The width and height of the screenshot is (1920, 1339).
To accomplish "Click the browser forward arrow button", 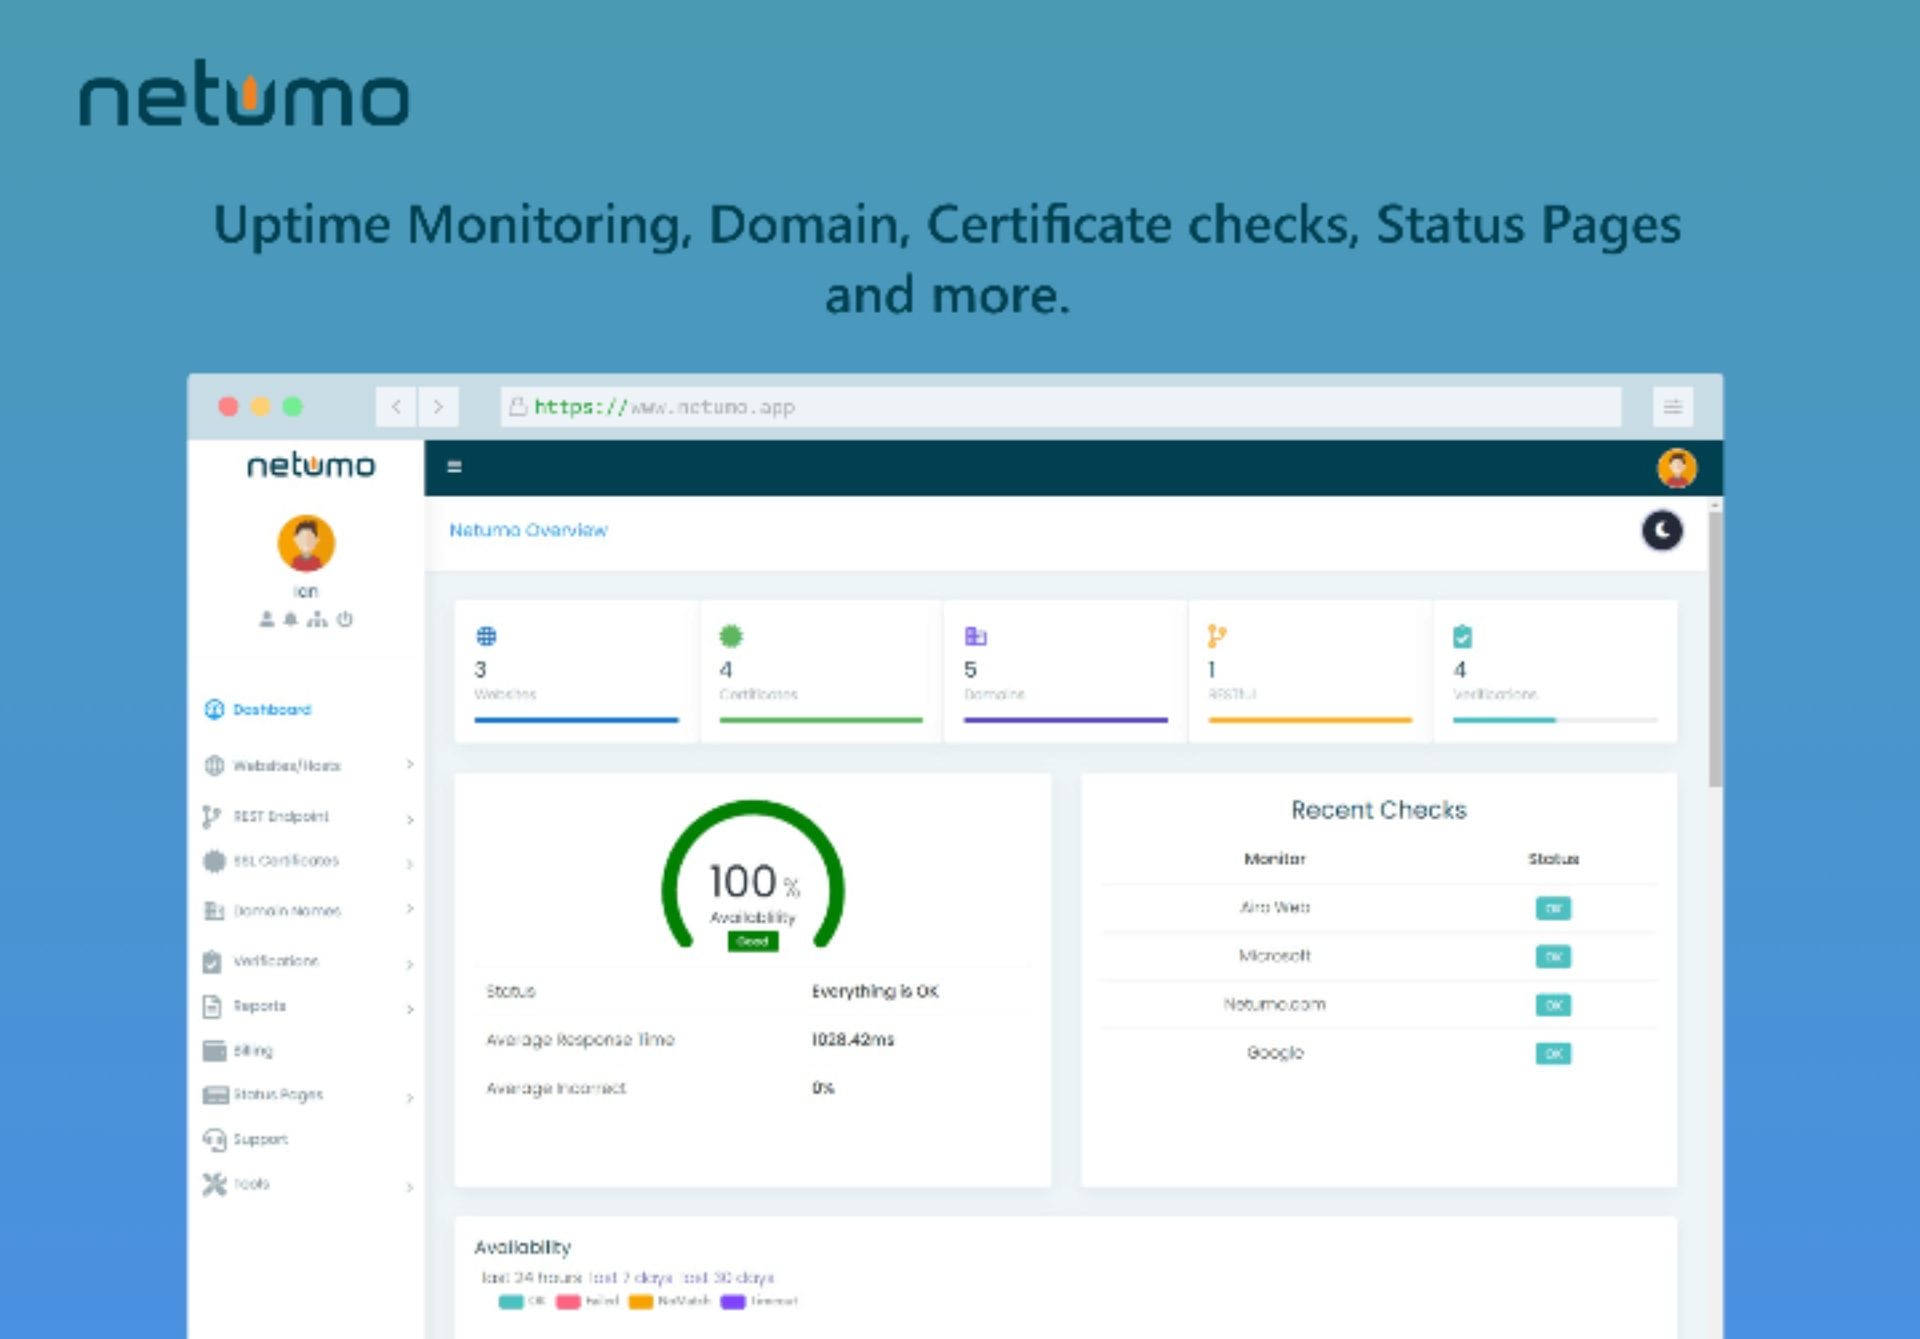I will (438, 406).
